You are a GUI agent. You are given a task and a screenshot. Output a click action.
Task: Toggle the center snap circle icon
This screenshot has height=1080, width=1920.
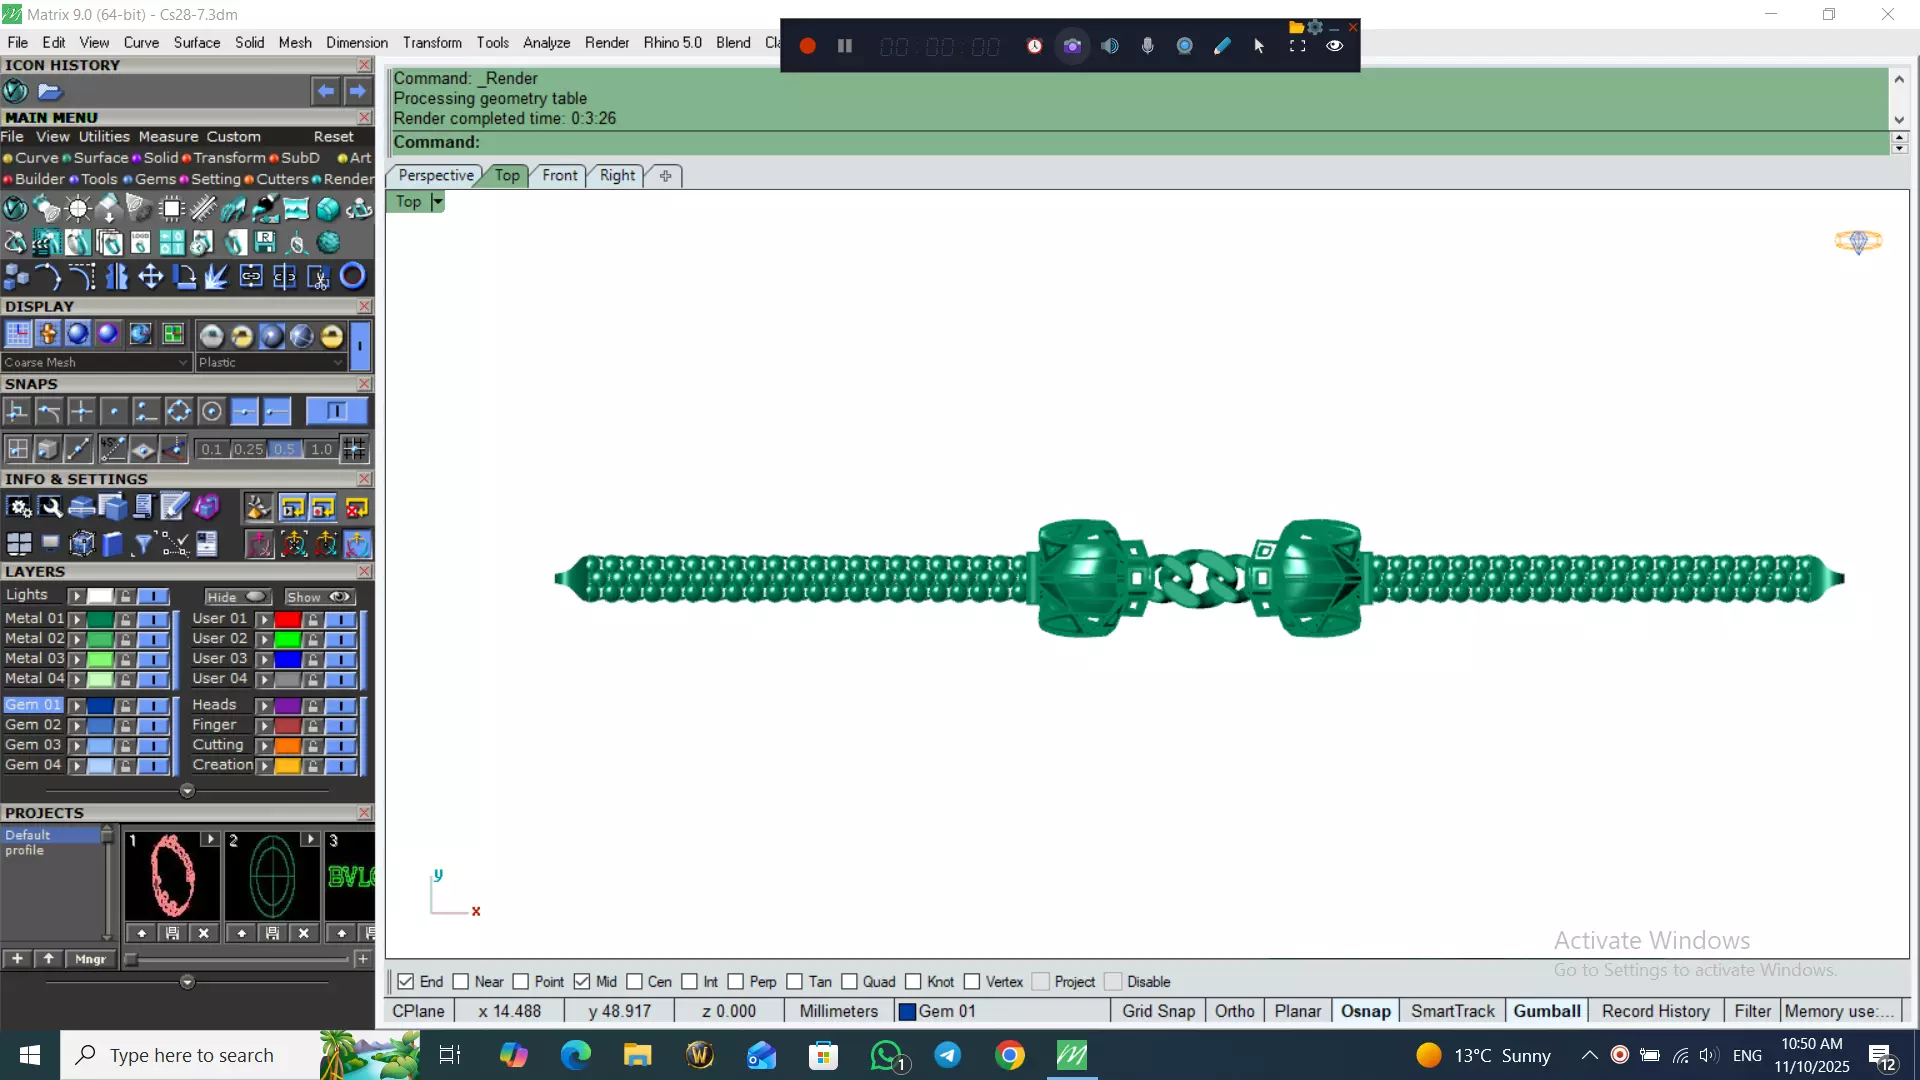pyautogui.click(x=211, y=411)
